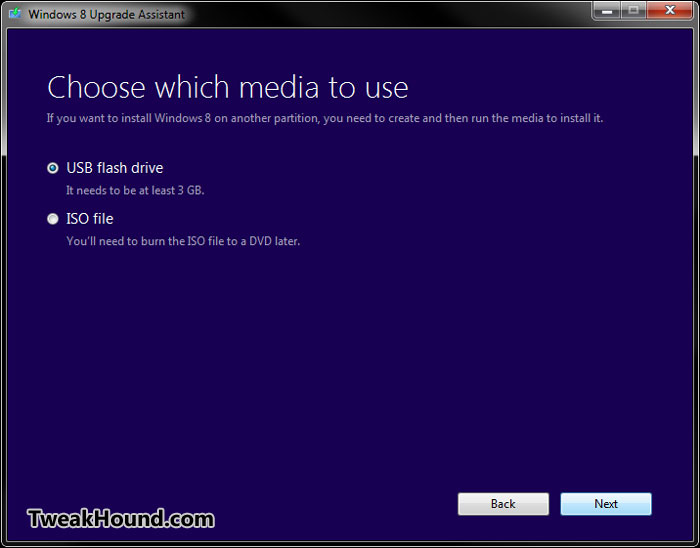Click the 'ISO file' label text
The image size is (700, 548).
click(x=90, y=219)
